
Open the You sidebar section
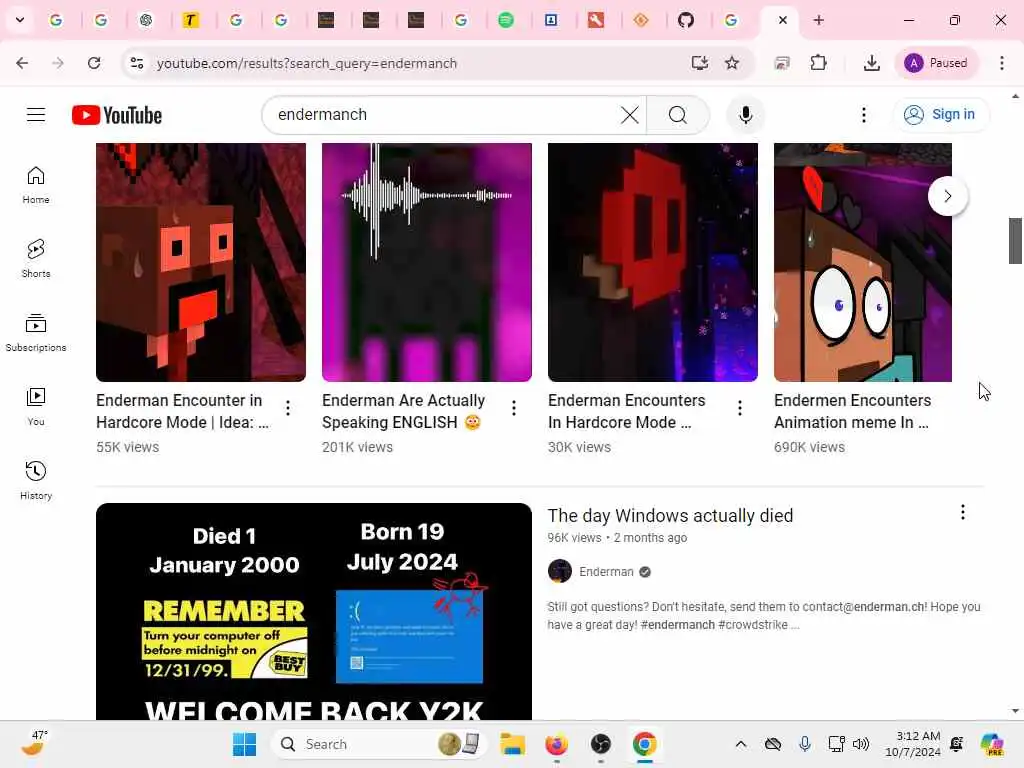(x=36, y=406)
